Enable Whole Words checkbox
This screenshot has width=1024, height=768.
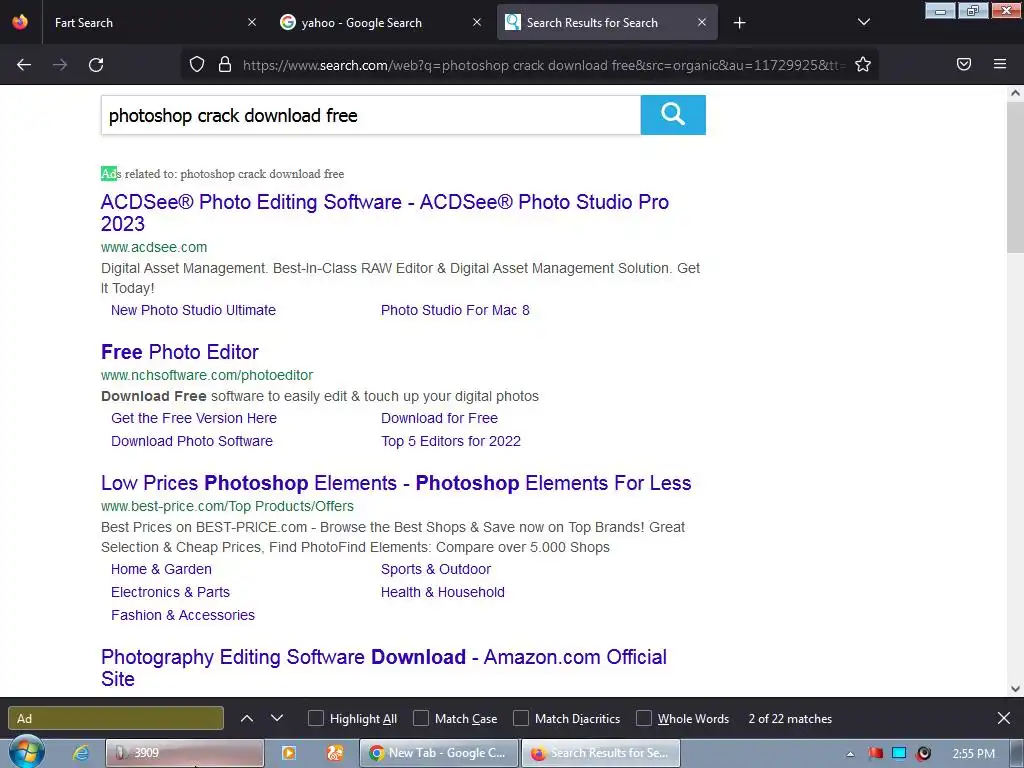coord(644,718)
